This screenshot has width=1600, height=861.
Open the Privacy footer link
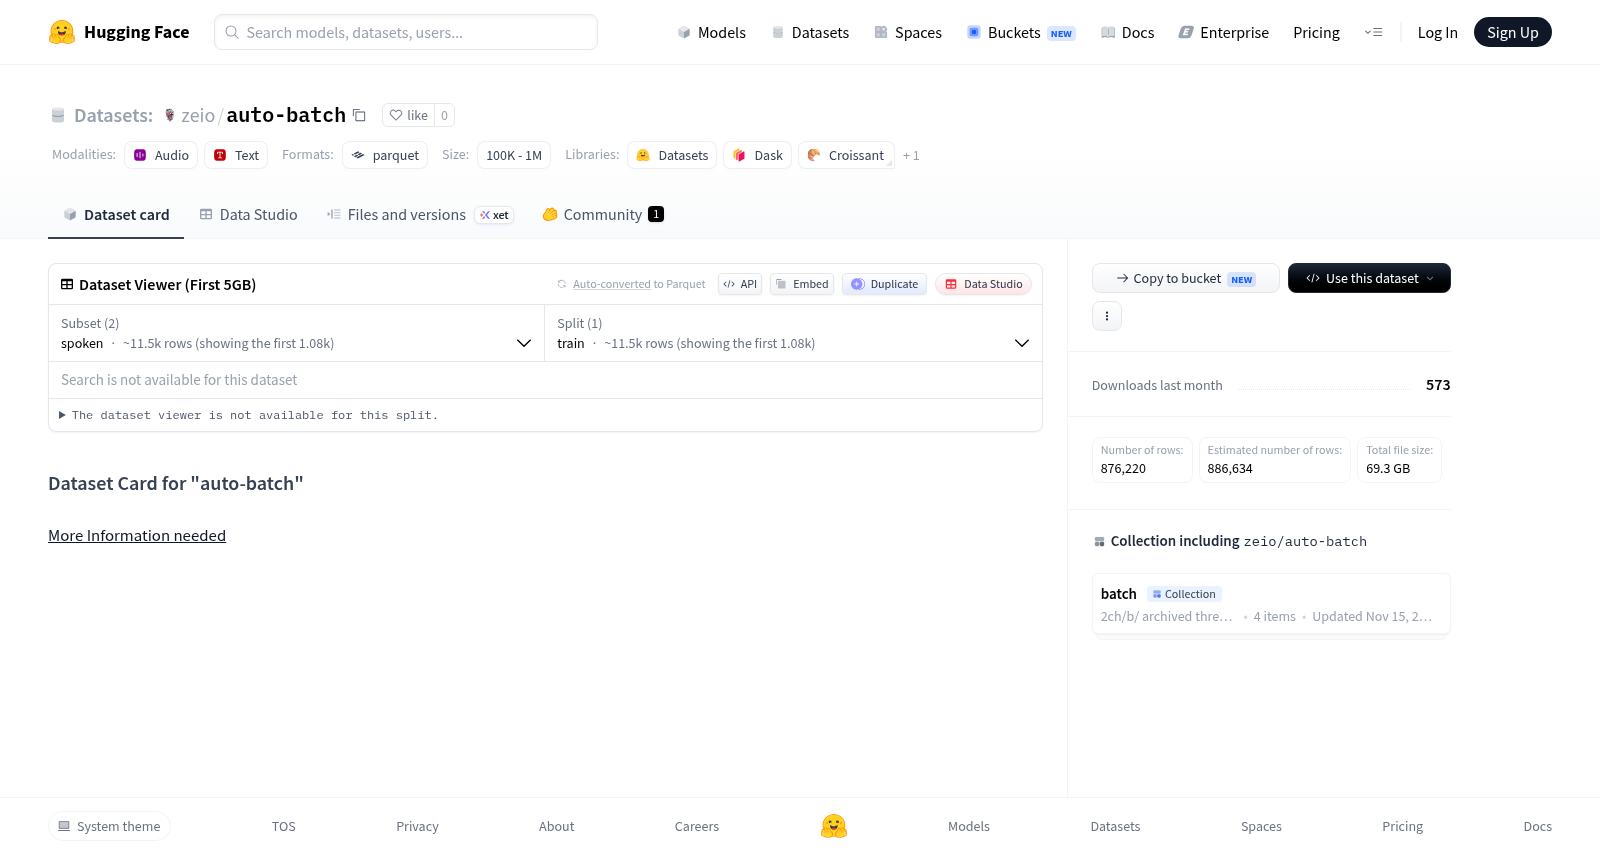pyautogui.click(x=417, y=826)
